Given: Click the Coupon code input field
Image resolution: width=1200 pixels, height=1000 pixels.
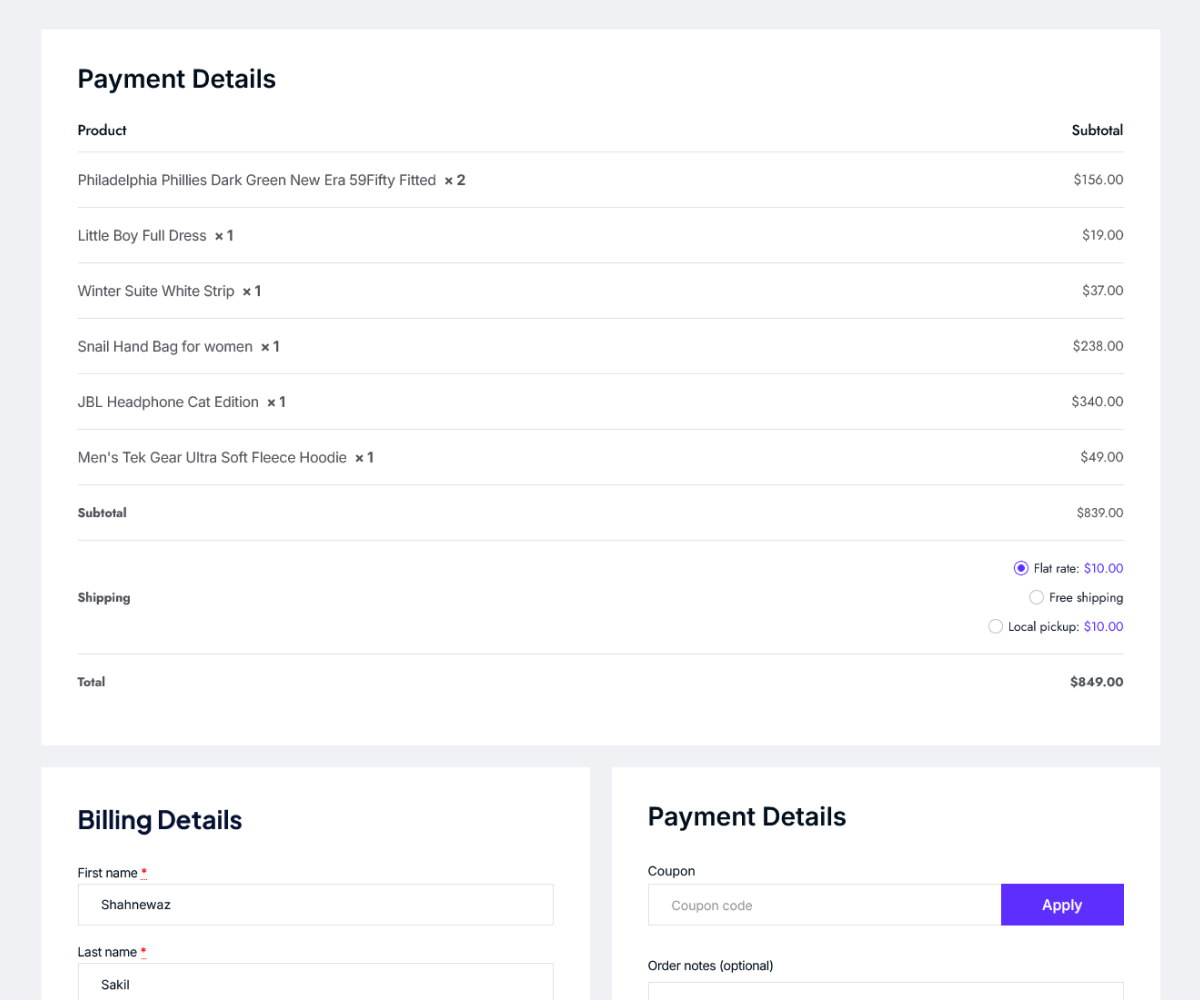Looking at the screenshot, I should point(824,905).
